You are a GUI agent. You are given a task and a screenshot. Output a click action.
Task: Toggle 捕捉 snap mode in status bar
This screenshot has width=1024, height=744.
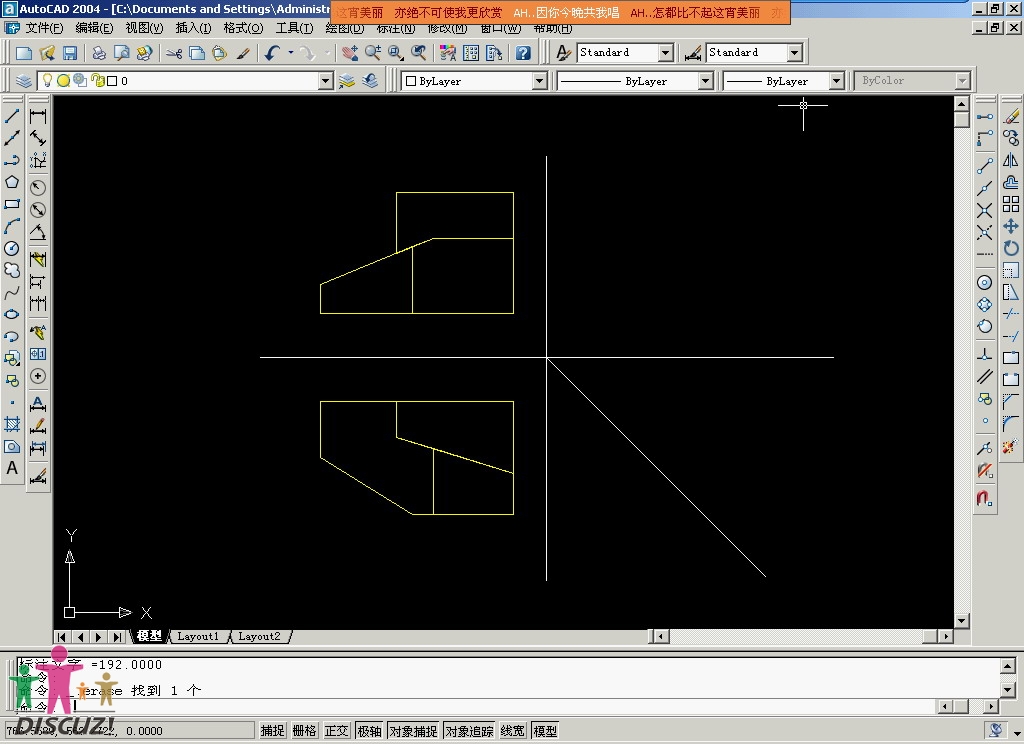point(272,731)
